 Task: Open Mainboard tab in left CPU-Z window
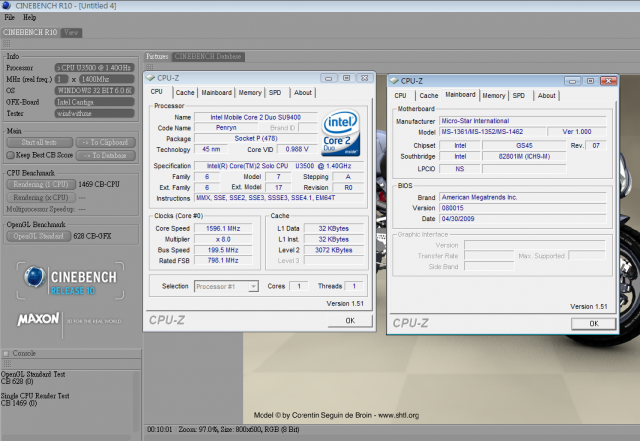[x=216, y=93]
